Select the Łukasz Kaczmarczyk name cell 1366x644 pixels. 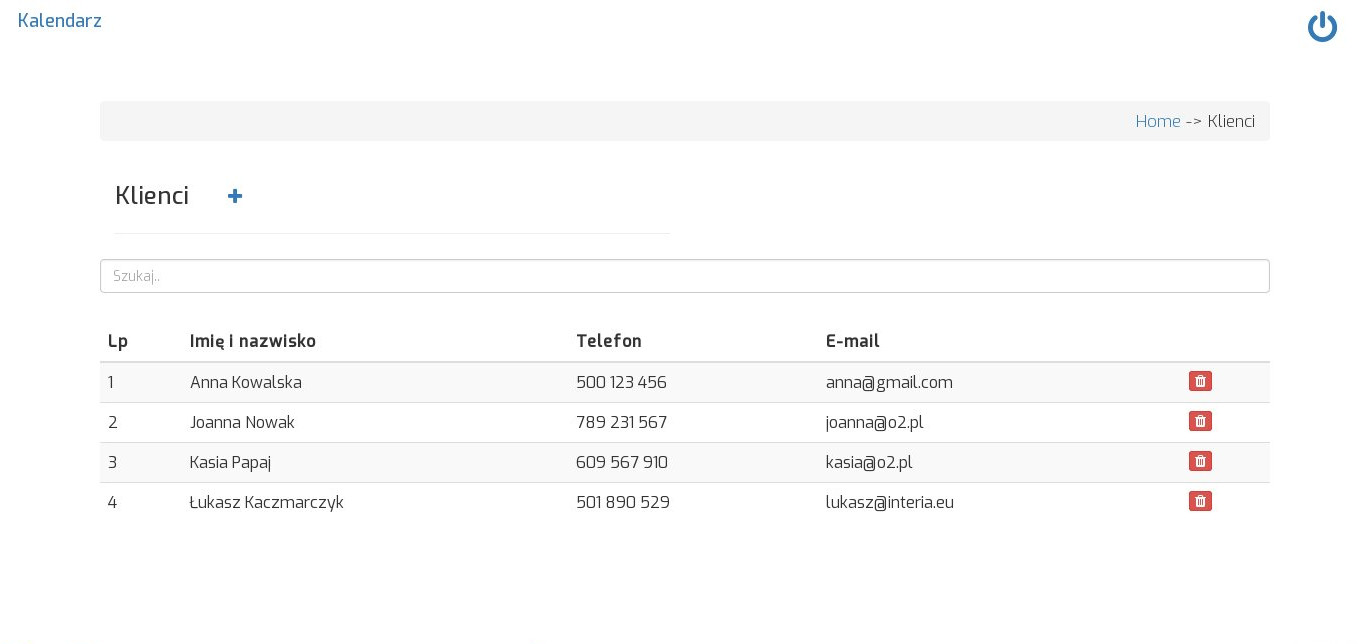click(x=267, y=502)
